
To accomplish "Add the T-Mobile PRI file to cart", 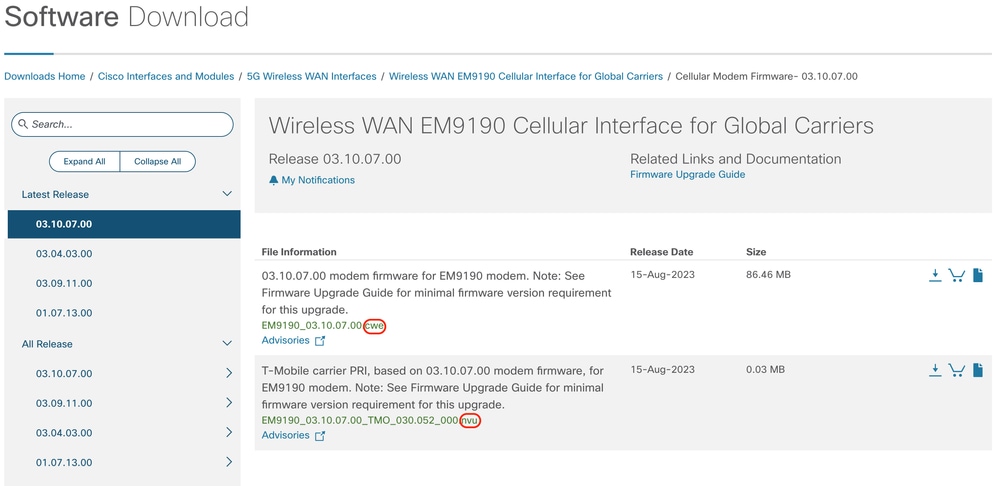I will (956, 370).
